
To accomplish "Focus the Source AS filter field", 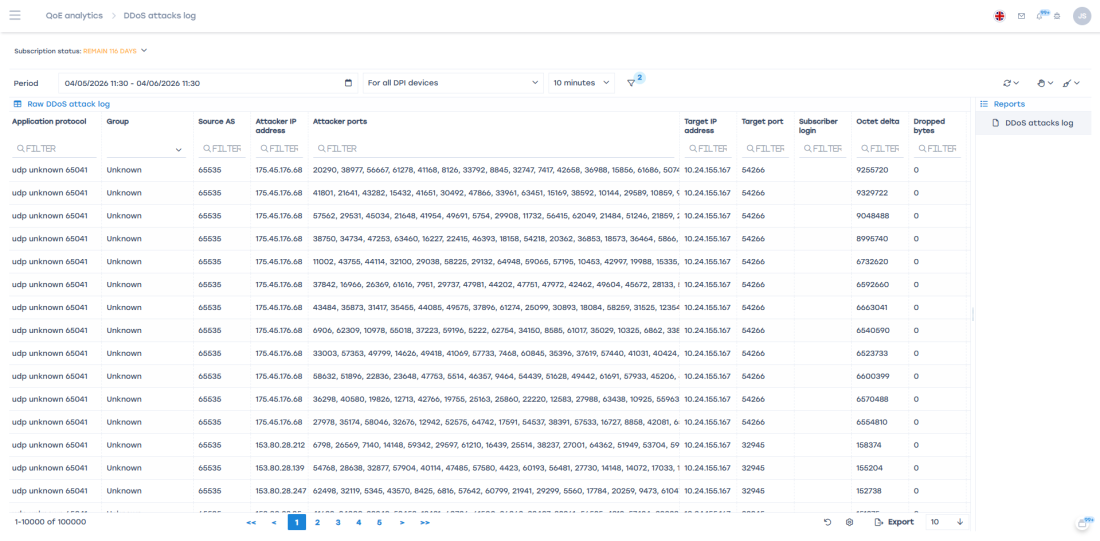I will point(222,149).
